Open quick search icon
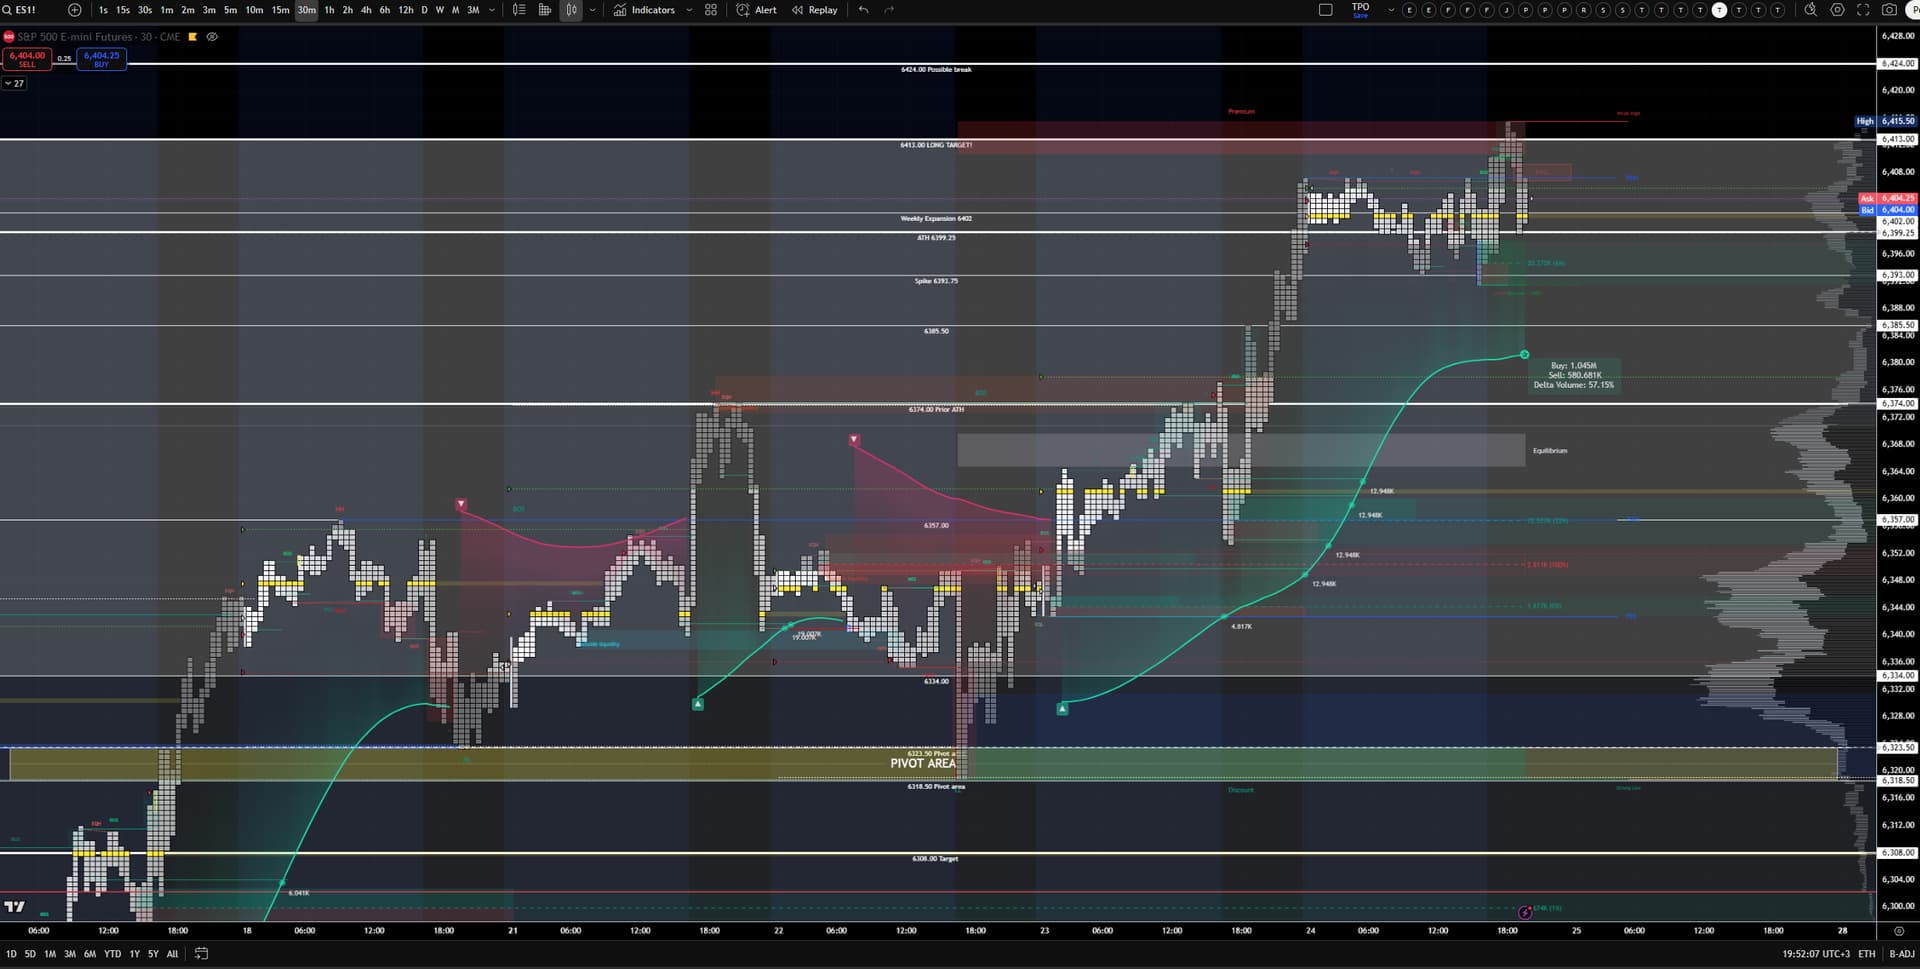1920x969 pixels. tap(1810, 10)
